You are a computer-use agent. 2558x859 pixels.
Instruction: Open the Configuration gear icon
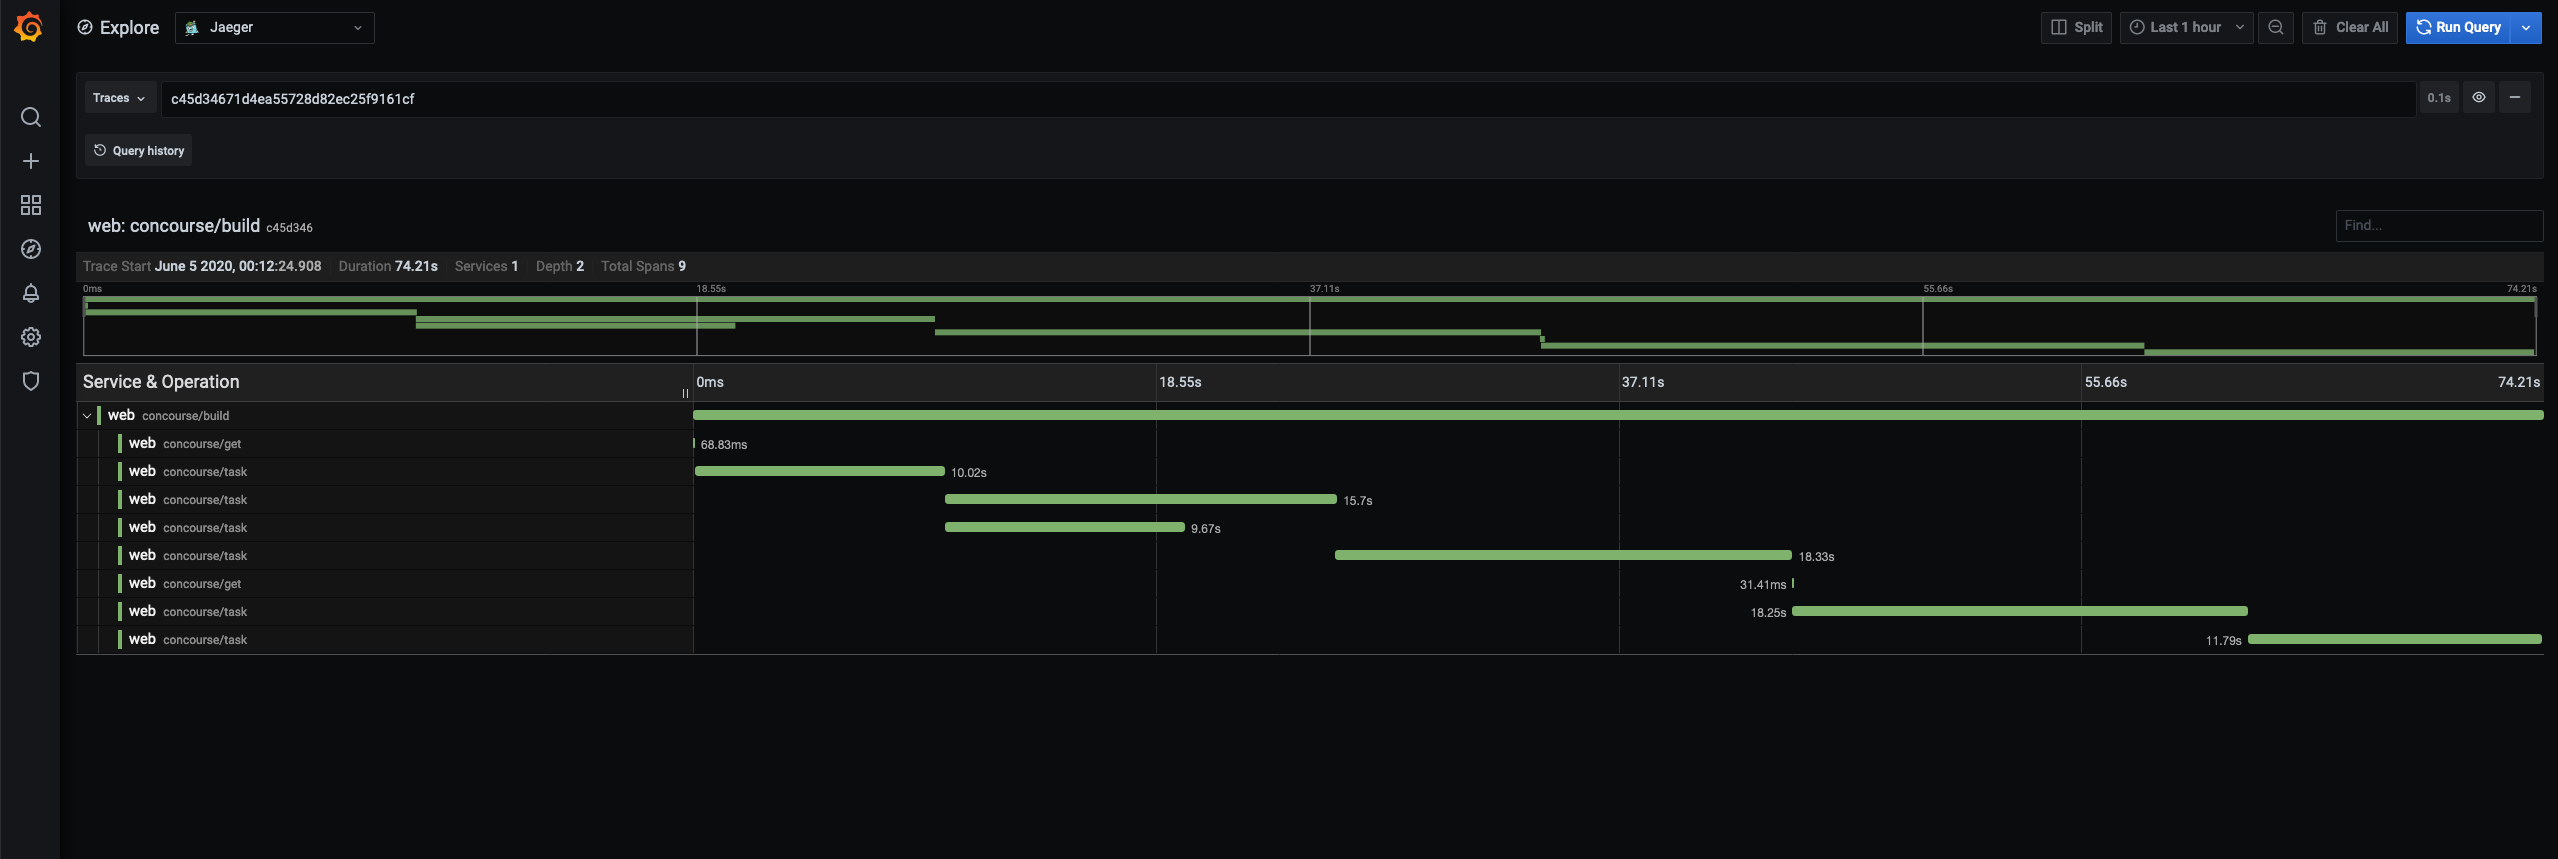[x=31, y=337]
